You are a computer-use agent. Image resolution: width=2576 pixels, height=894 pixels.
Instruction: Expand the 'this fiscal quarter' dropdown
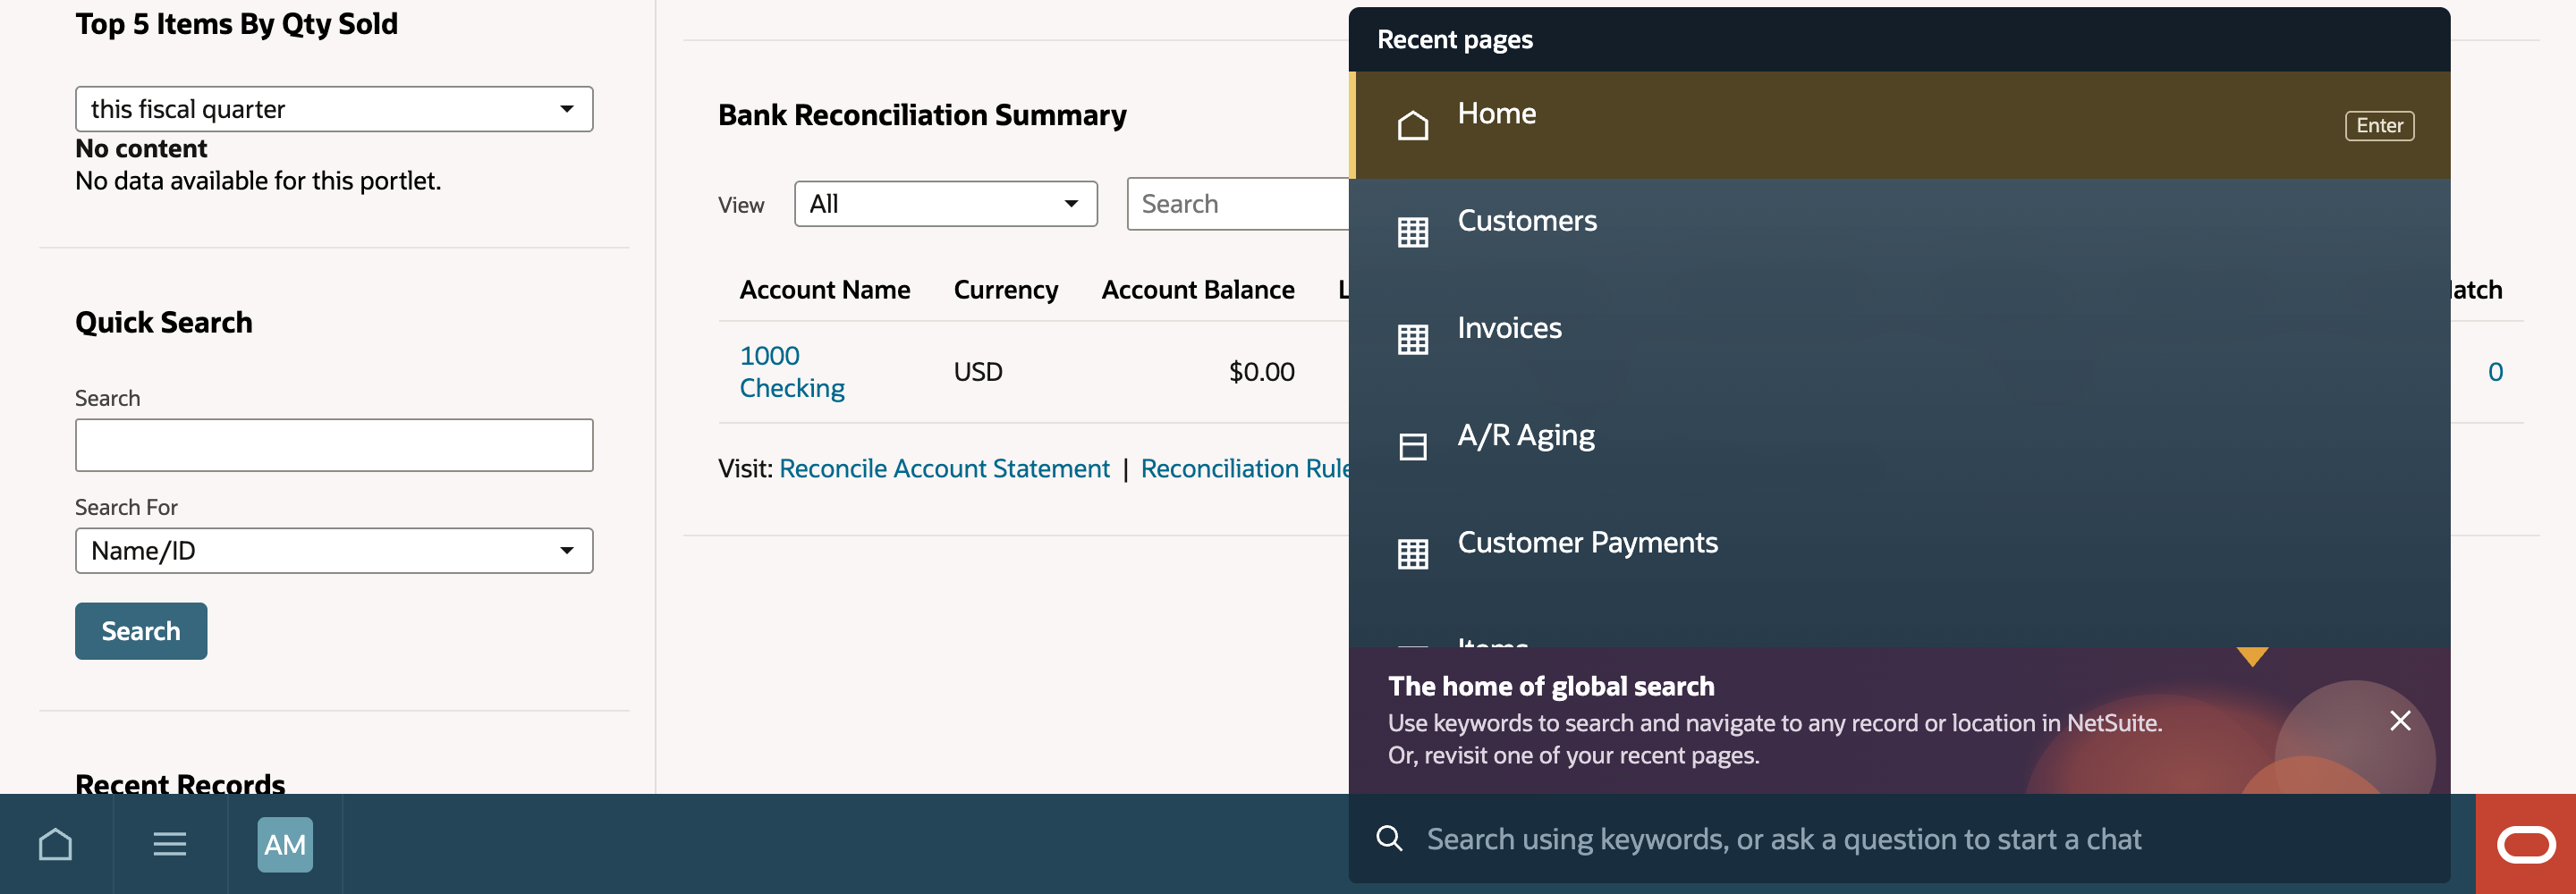coord(334,109)
